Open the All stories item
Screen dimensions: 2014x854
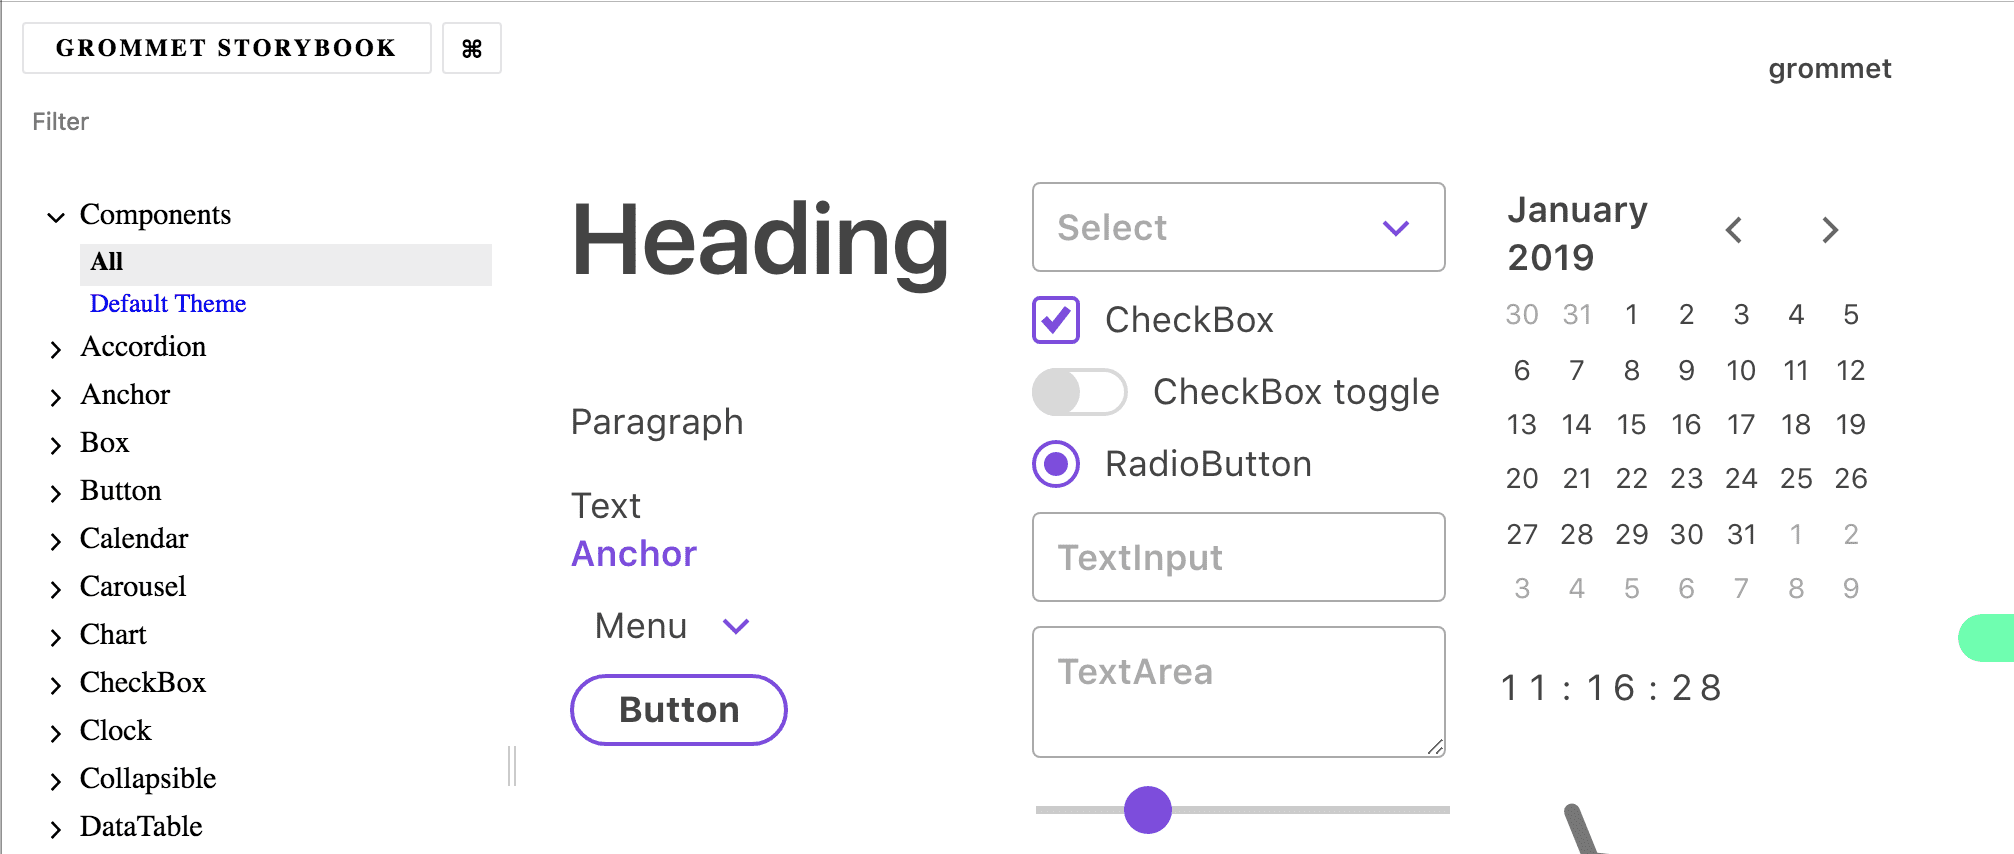click(x=285, y=262)
